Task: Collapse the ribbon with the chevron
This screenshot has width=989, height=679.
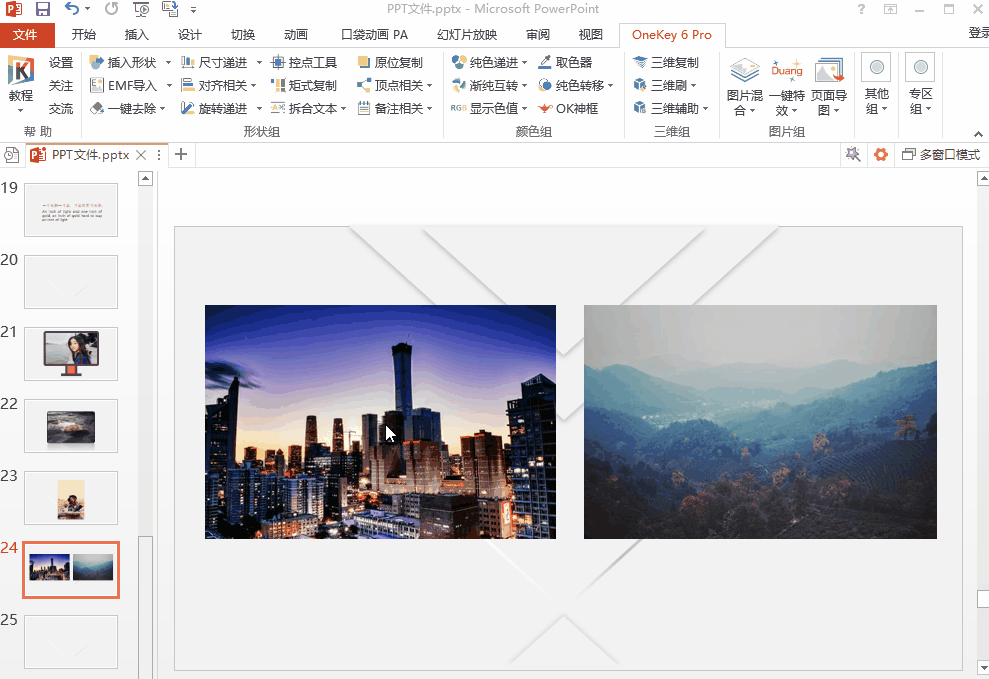Action: point(978,134)
